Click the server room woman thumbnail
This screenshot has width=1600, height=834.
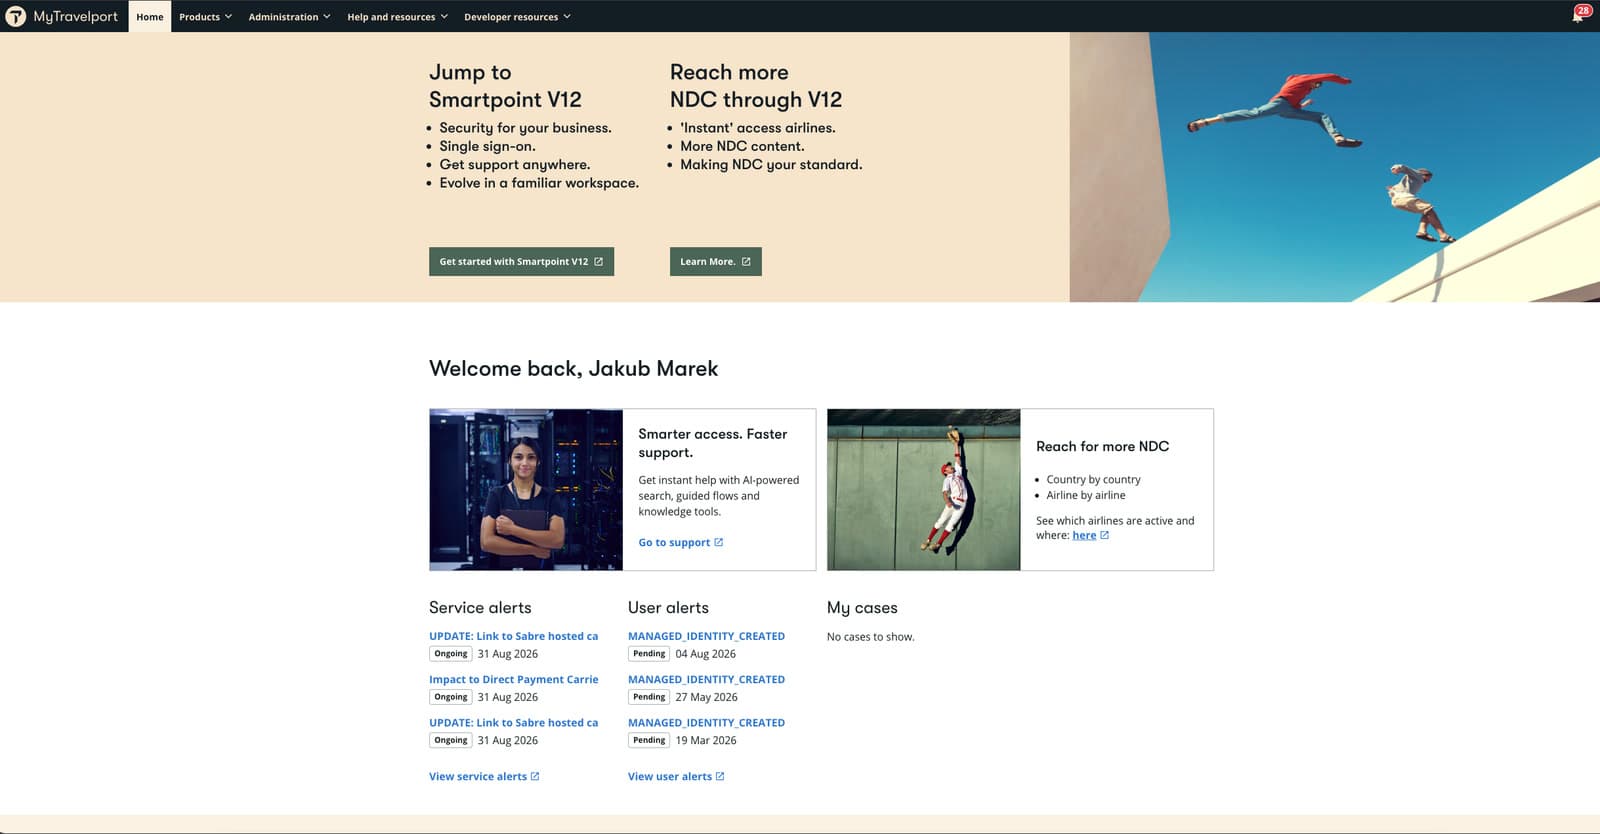click(x=526, y=490)
